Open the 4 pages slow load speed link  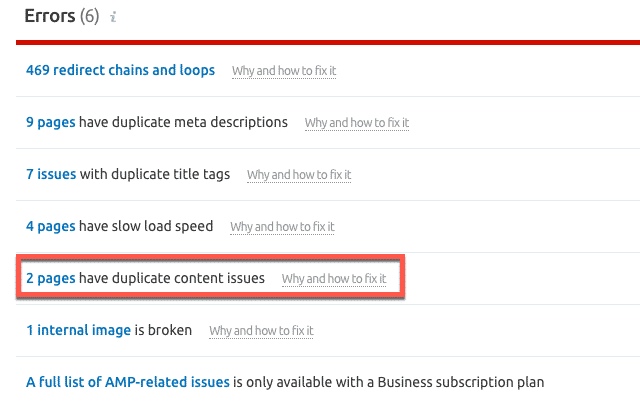click(50, 226)
